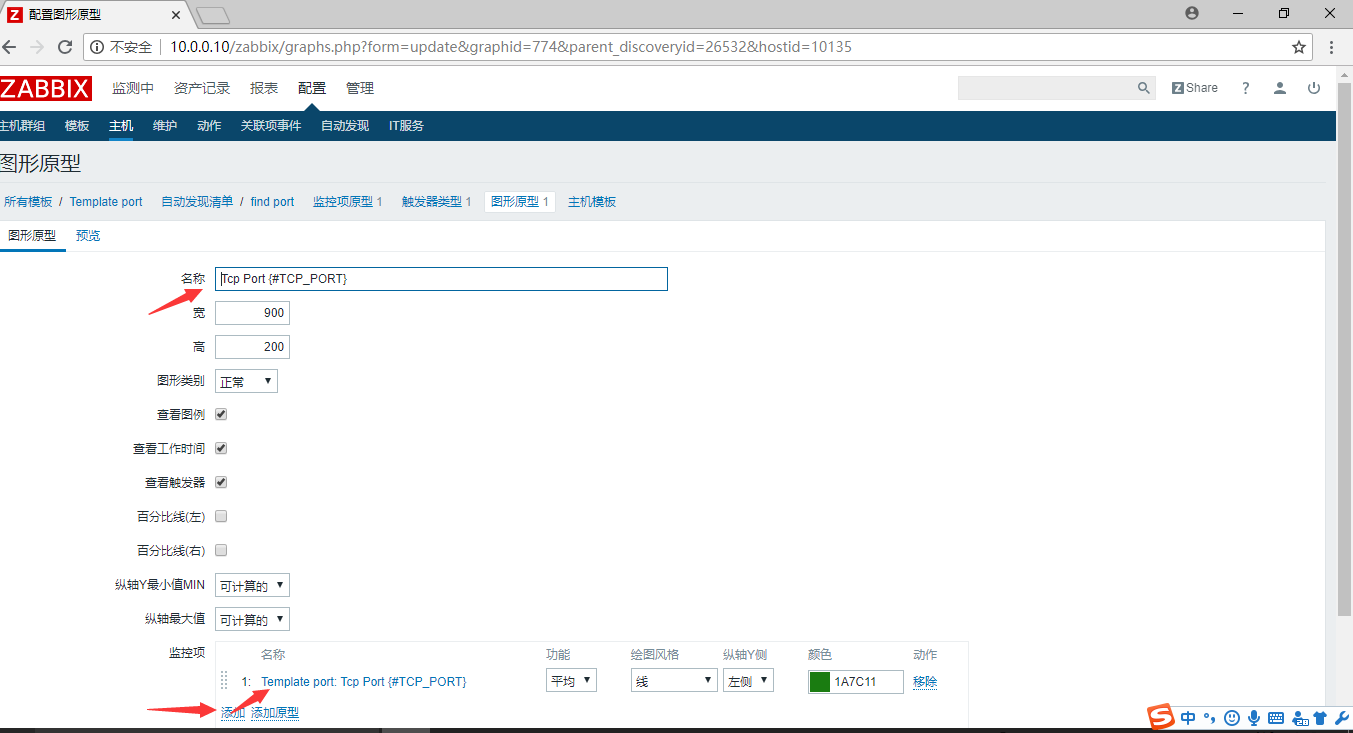Open 监测中 main menu
Screen dimensions: 1353x733
tap(133, 88)
